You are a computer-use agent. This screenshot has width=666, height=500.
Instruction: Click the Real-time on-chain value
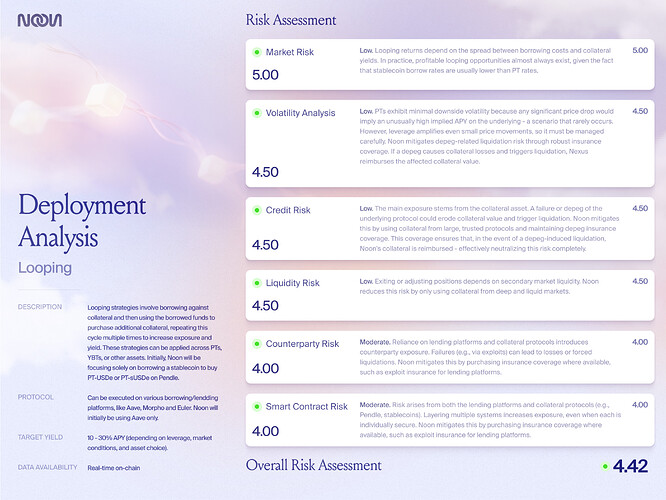pyautogui.click(x=114, y=468)
